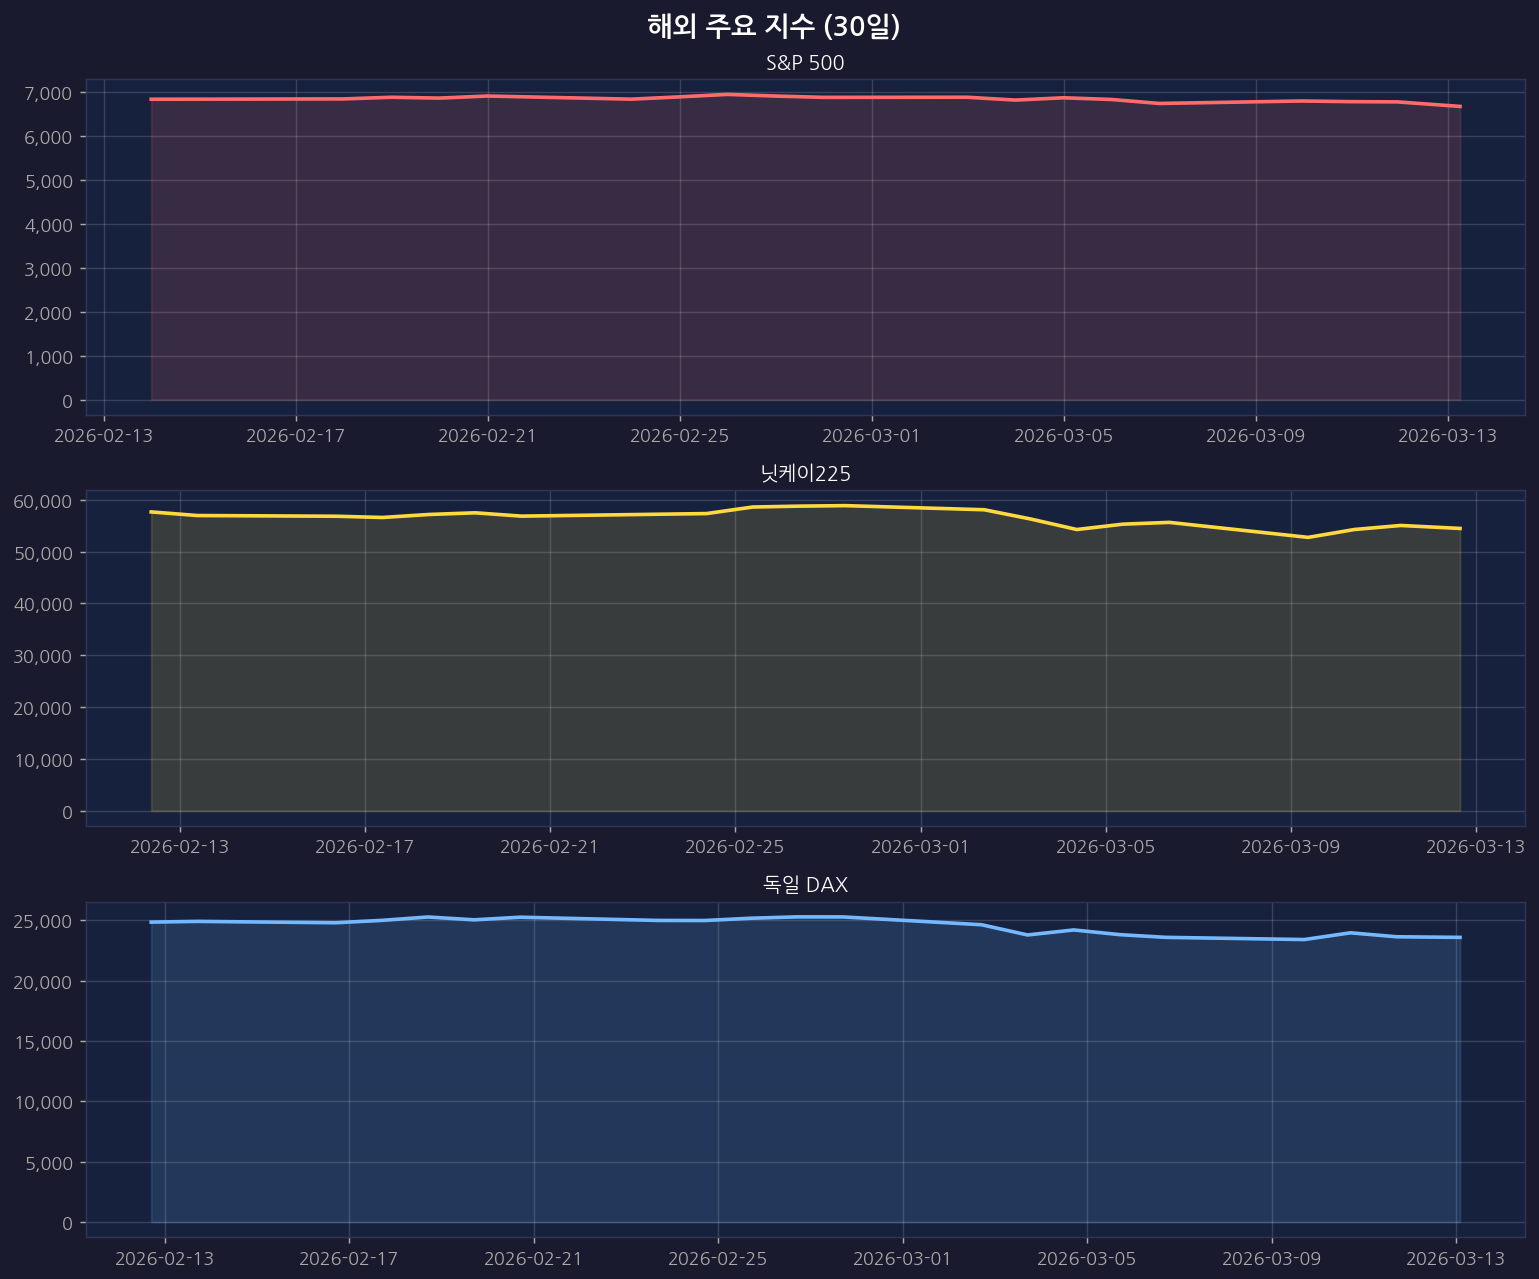Click 2026-03-09 date under 닛케이225 chart

[x=1290, y=847]
